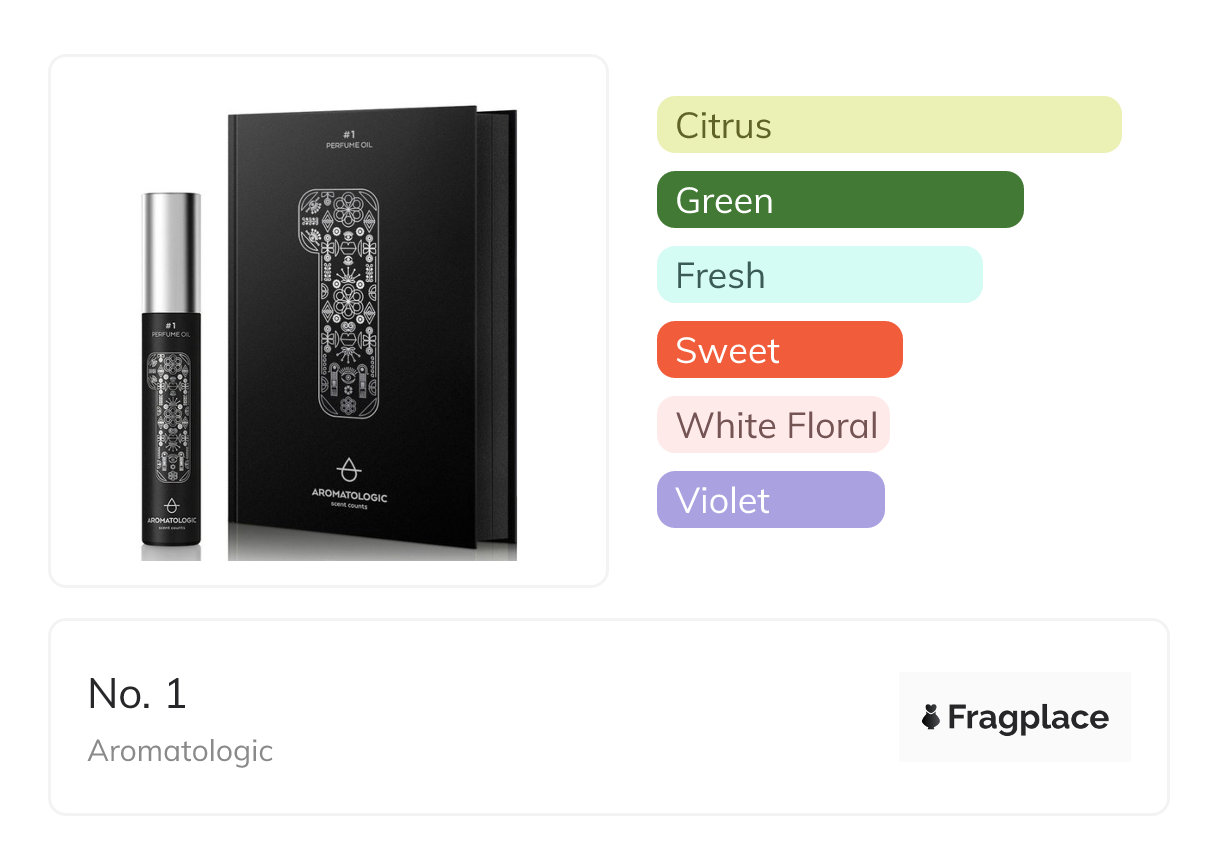Viewport: 1218px width, 864px height.
Task: Click the Fragplace bottle logo icon
Action: [x=931, y=717]
